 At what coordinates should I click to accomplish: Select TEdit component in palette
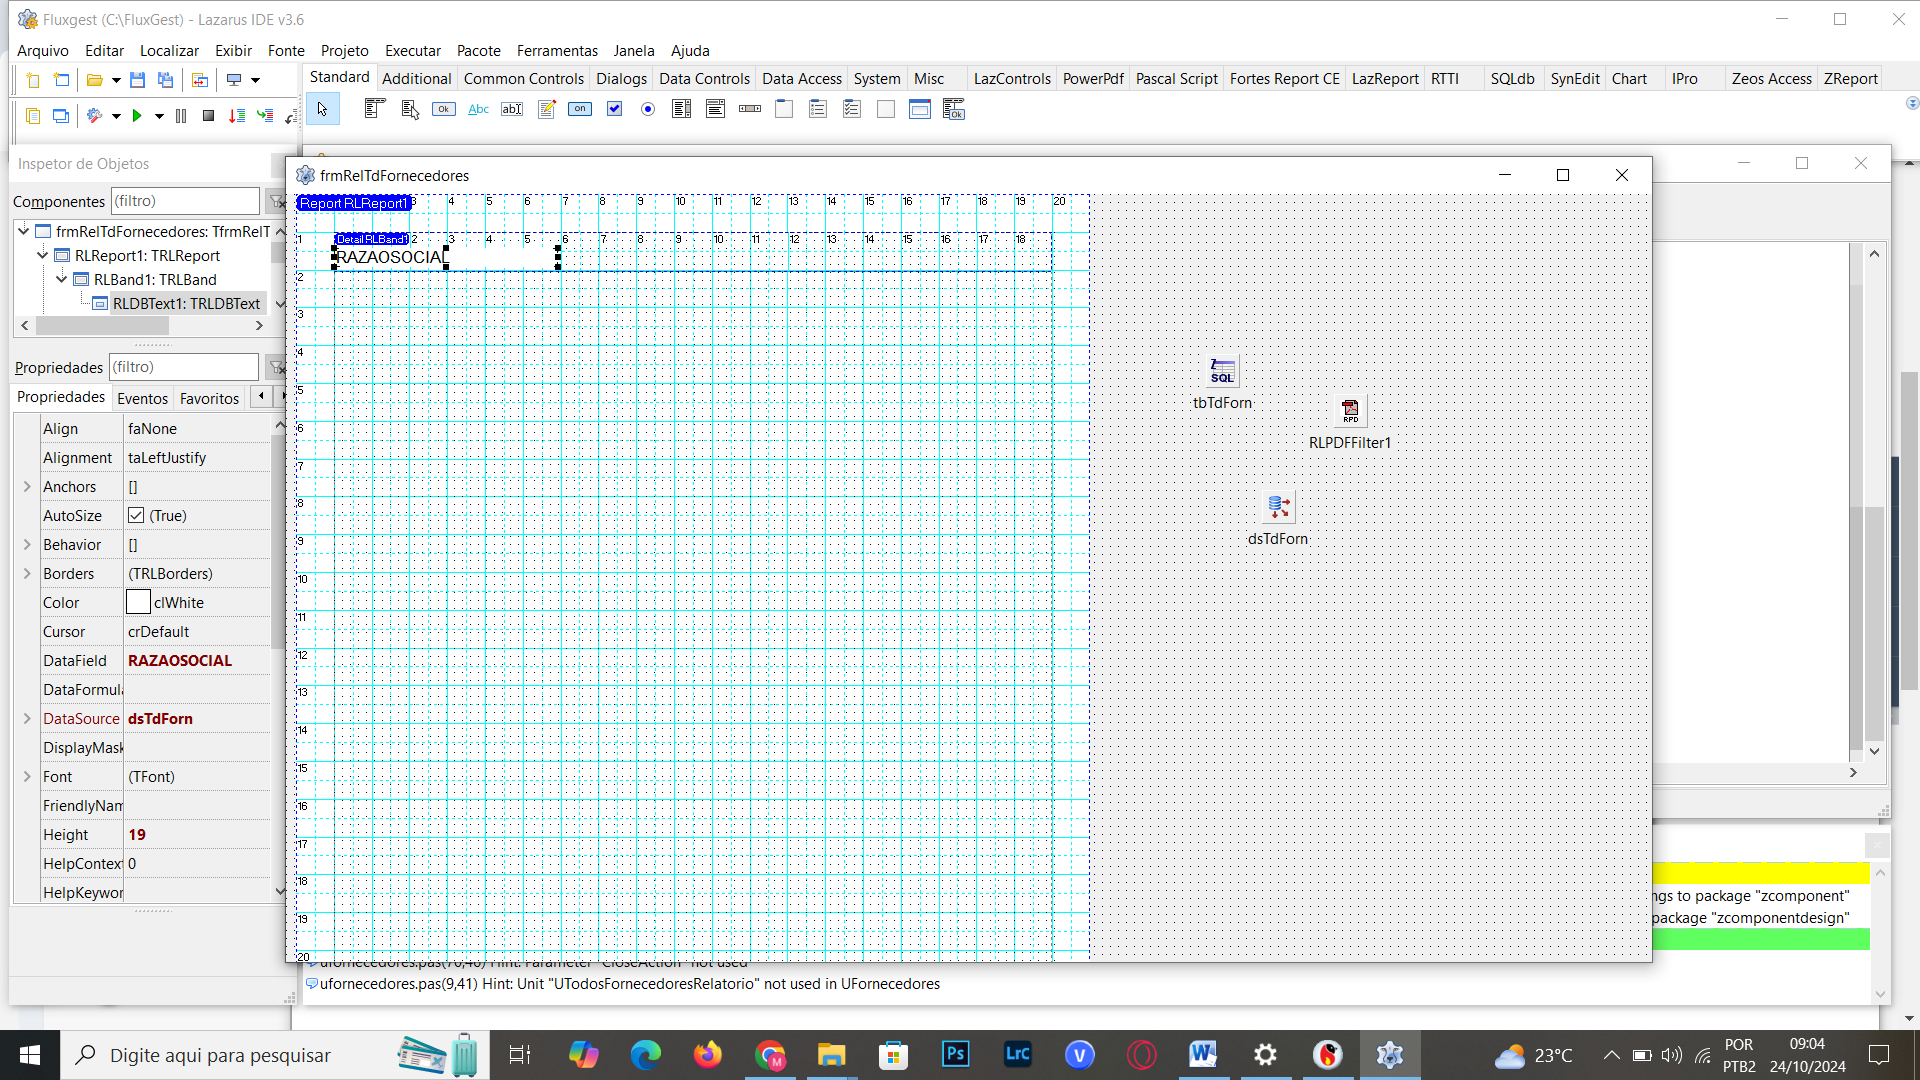(512, 109)
